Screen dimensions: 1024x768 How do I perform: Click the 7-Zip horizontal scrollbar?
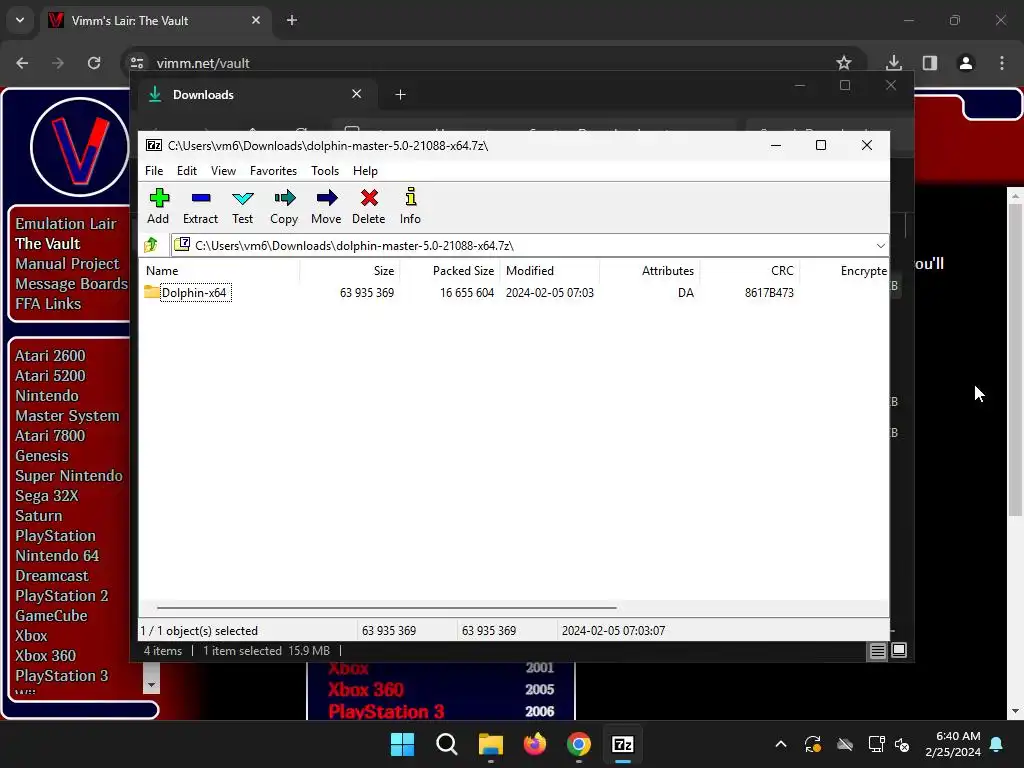(x=387, y=607)
